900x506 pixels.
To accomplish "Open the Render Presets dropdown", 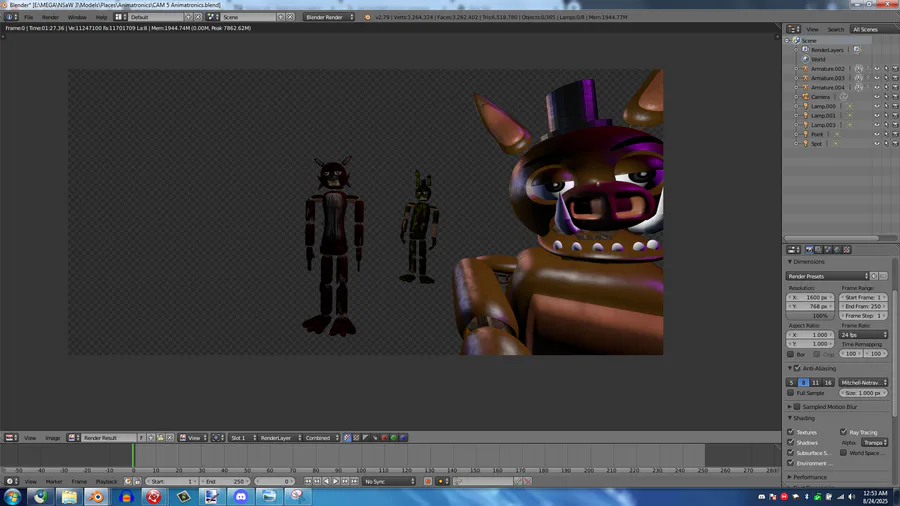I will (x=827, y=277).
